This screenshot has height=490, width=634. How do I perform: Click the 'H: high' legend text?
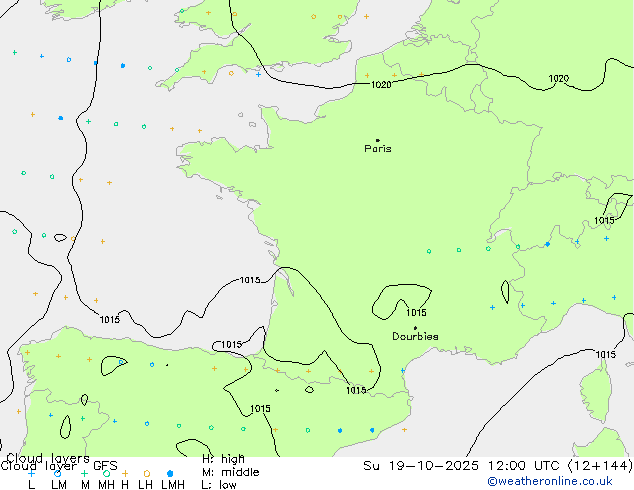[223, 459]
